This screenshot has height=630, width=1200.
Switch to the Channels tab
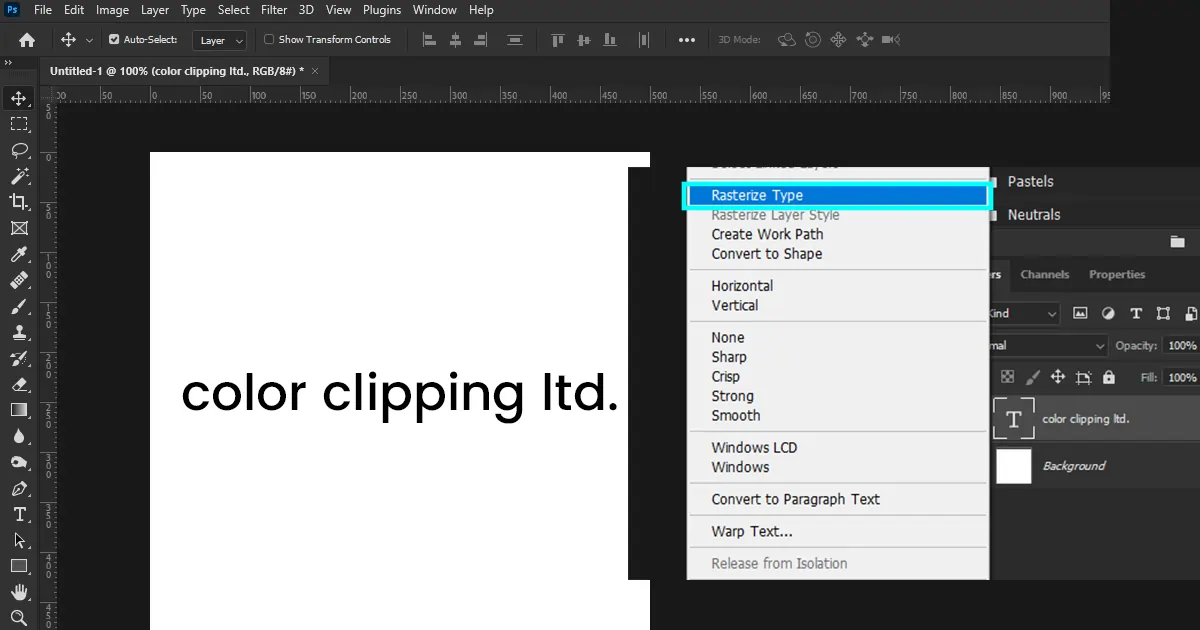[x=1045, y=274]
